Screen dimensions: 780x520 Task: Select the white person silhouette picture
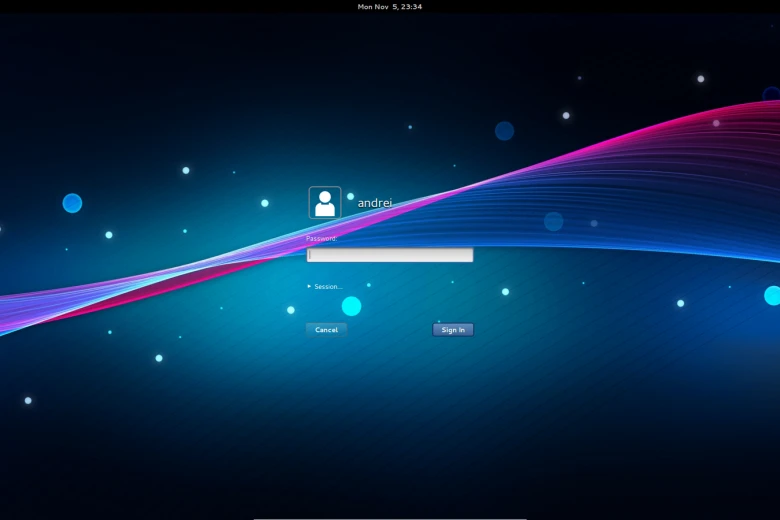325,204
